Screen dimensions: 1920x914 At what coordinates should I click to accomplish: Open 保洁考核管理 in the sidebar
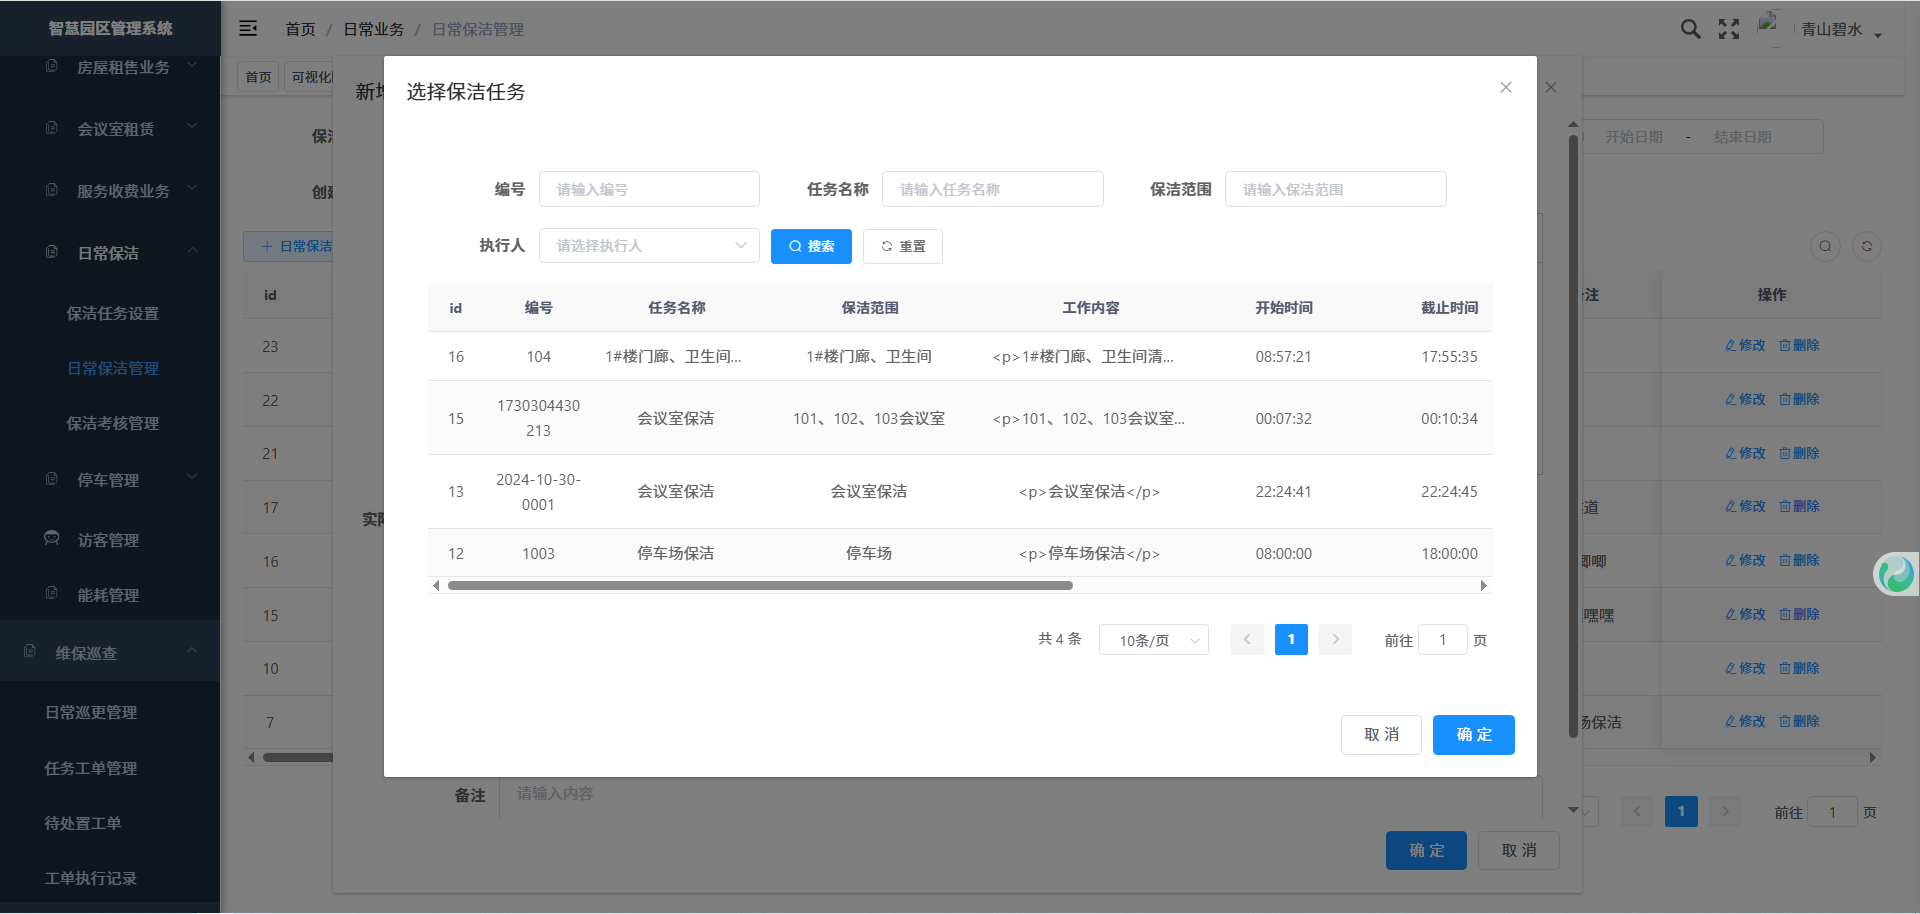tap(113, 424)
